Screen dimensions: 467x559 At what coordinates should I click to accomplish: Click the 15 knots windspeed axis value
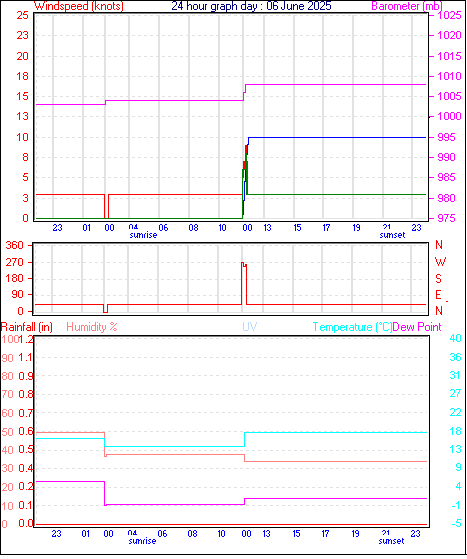click(22, 96)
